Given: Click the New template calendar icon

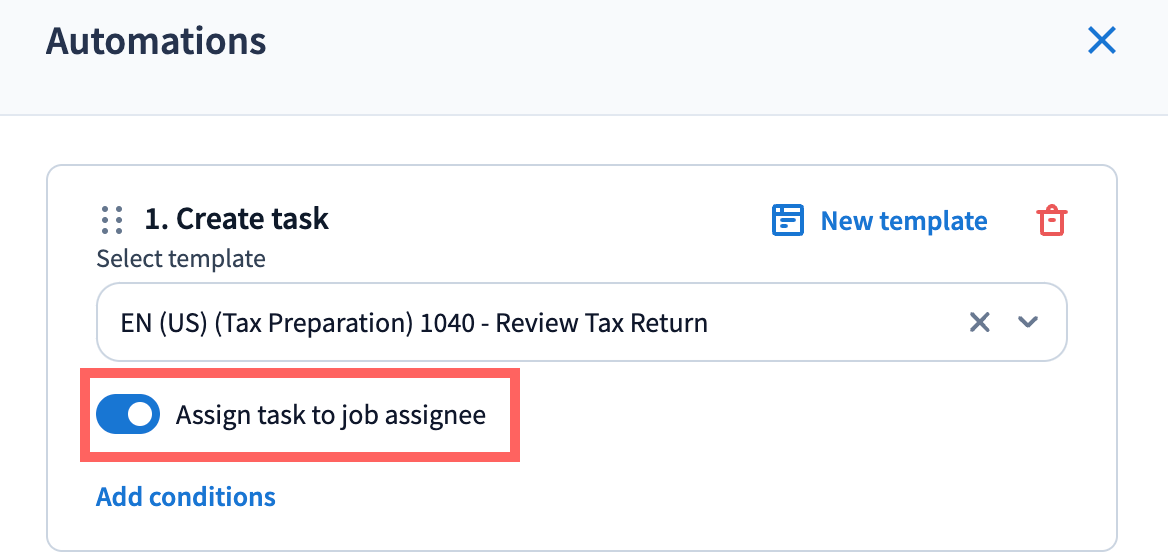Looking at the screenshot, I should (788, 220).
